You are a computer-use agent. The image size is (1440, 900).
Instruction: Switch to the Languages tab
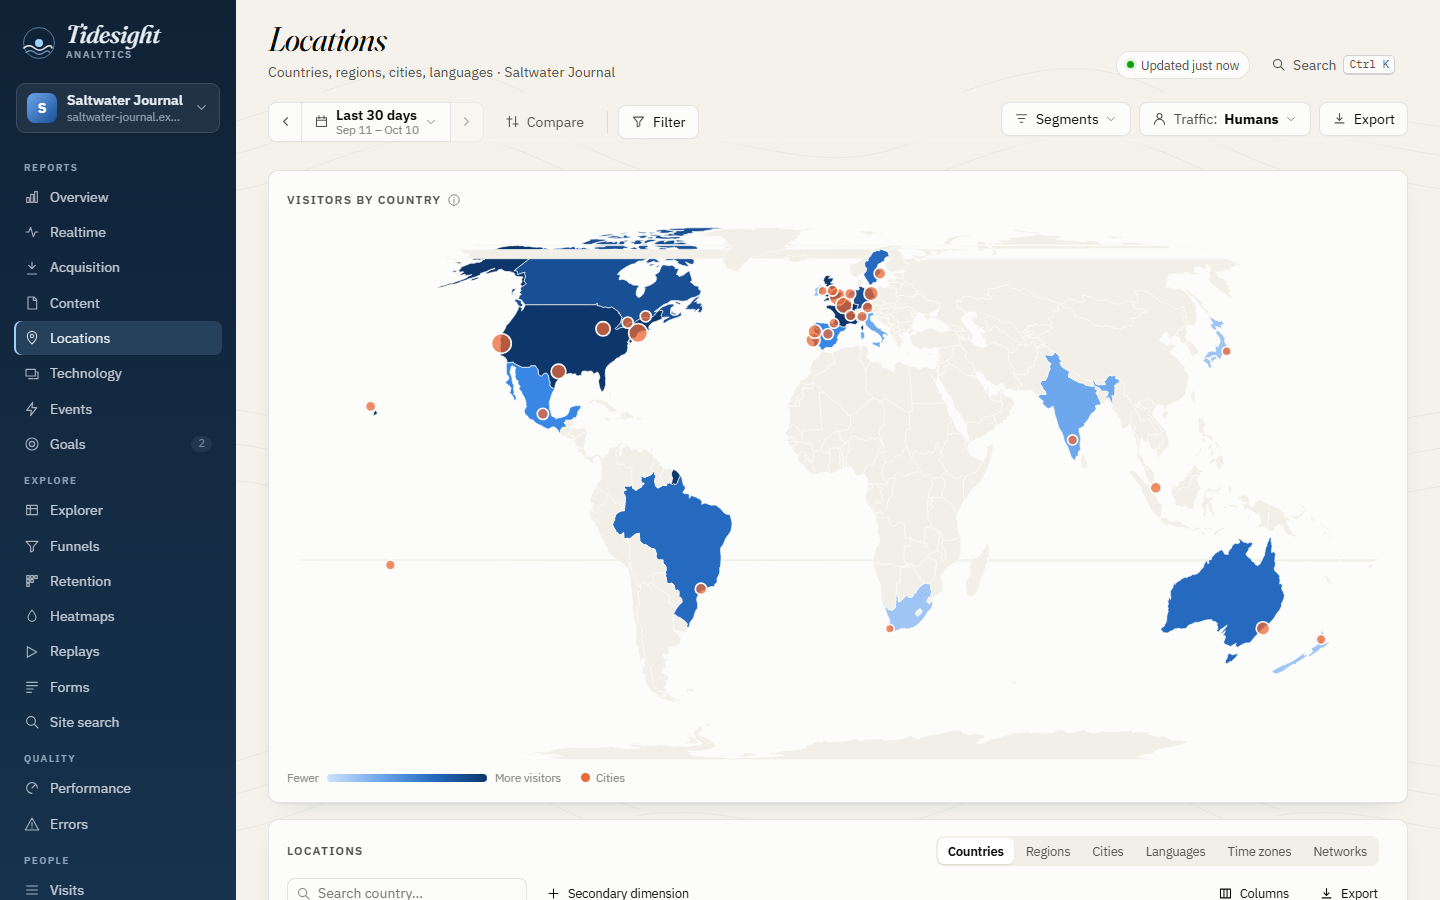[x=1175, y=852]
